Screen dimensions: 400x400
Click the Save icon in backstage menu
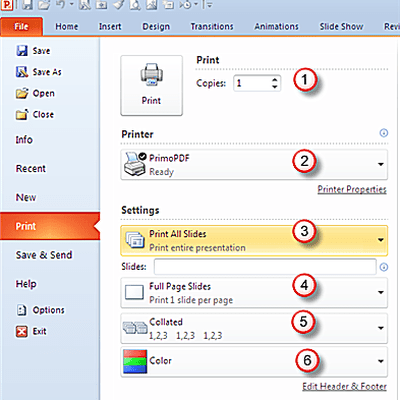(22, 51)
